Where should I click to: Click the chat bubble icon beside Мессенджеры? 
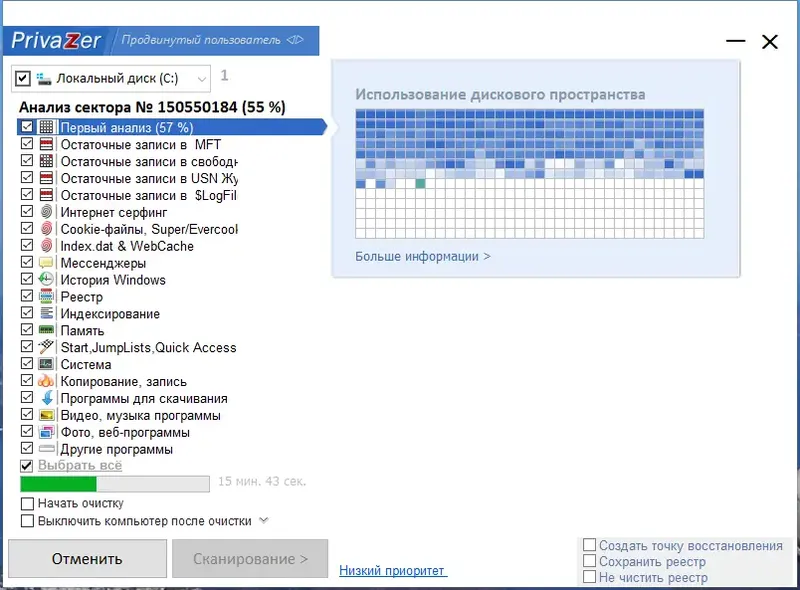46,262
